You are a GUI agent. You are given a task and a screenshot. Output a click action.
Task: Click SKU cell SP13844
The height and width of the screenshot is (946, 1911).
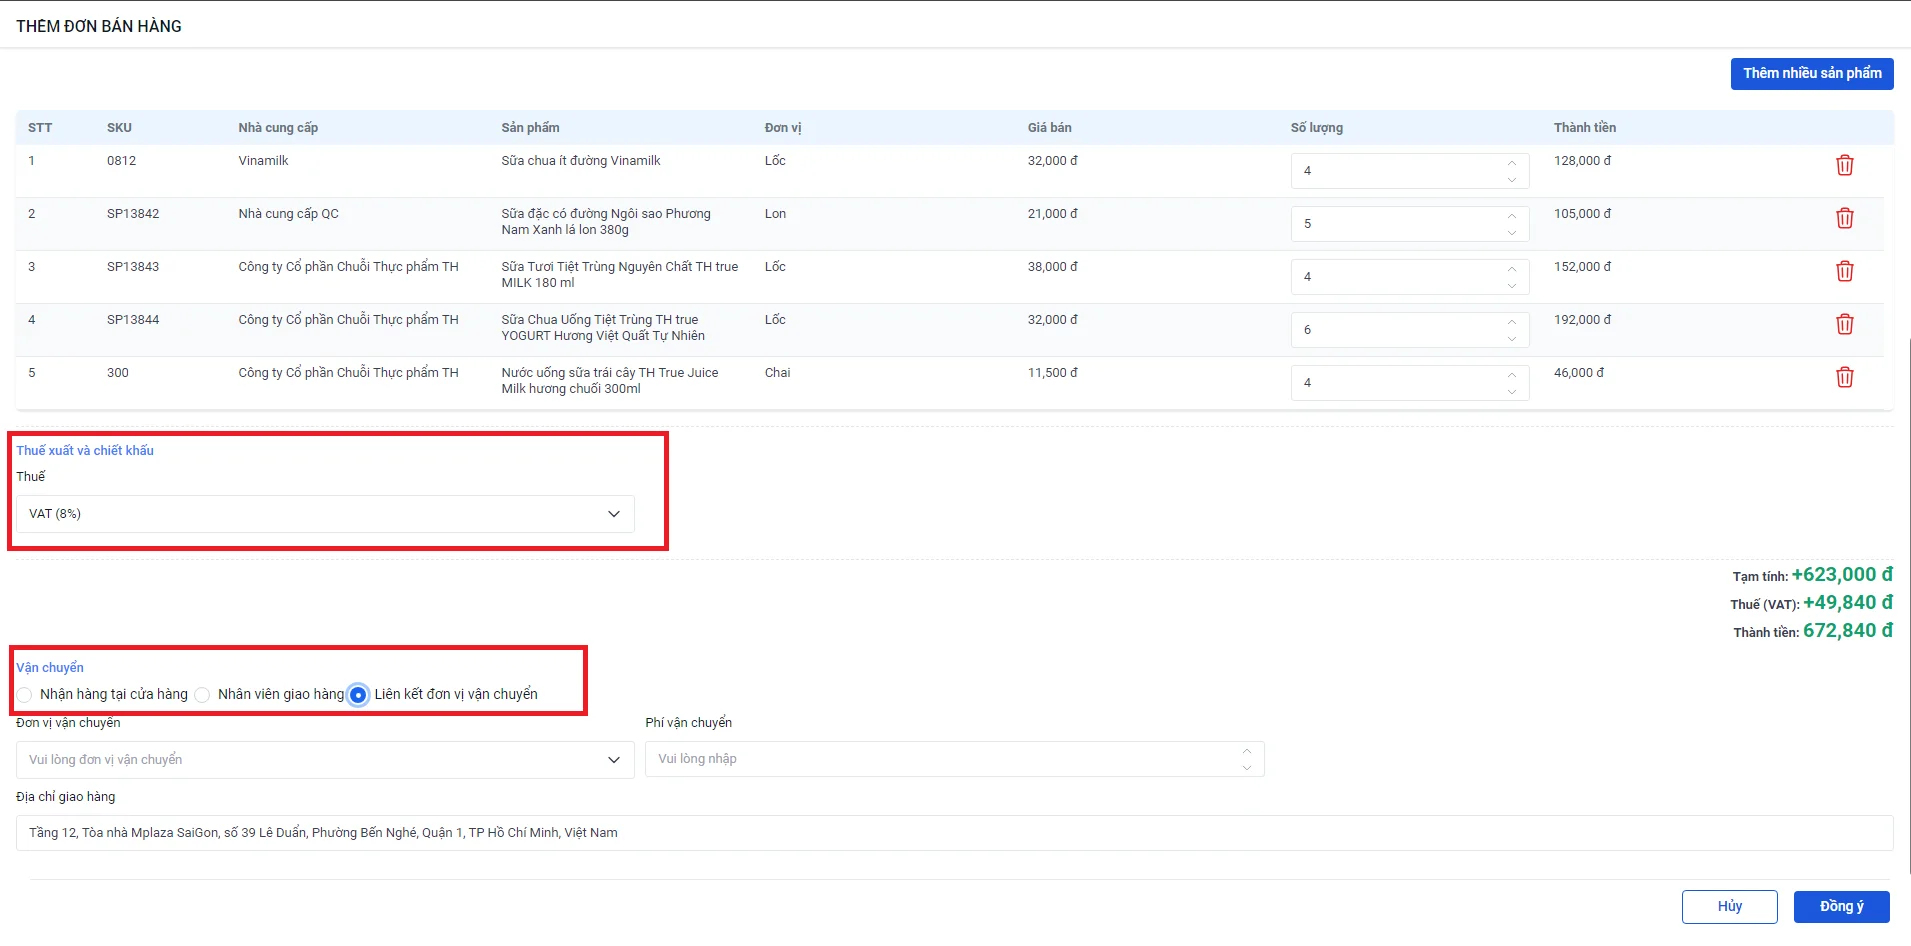pyautogui.click(x=133, y=320)
